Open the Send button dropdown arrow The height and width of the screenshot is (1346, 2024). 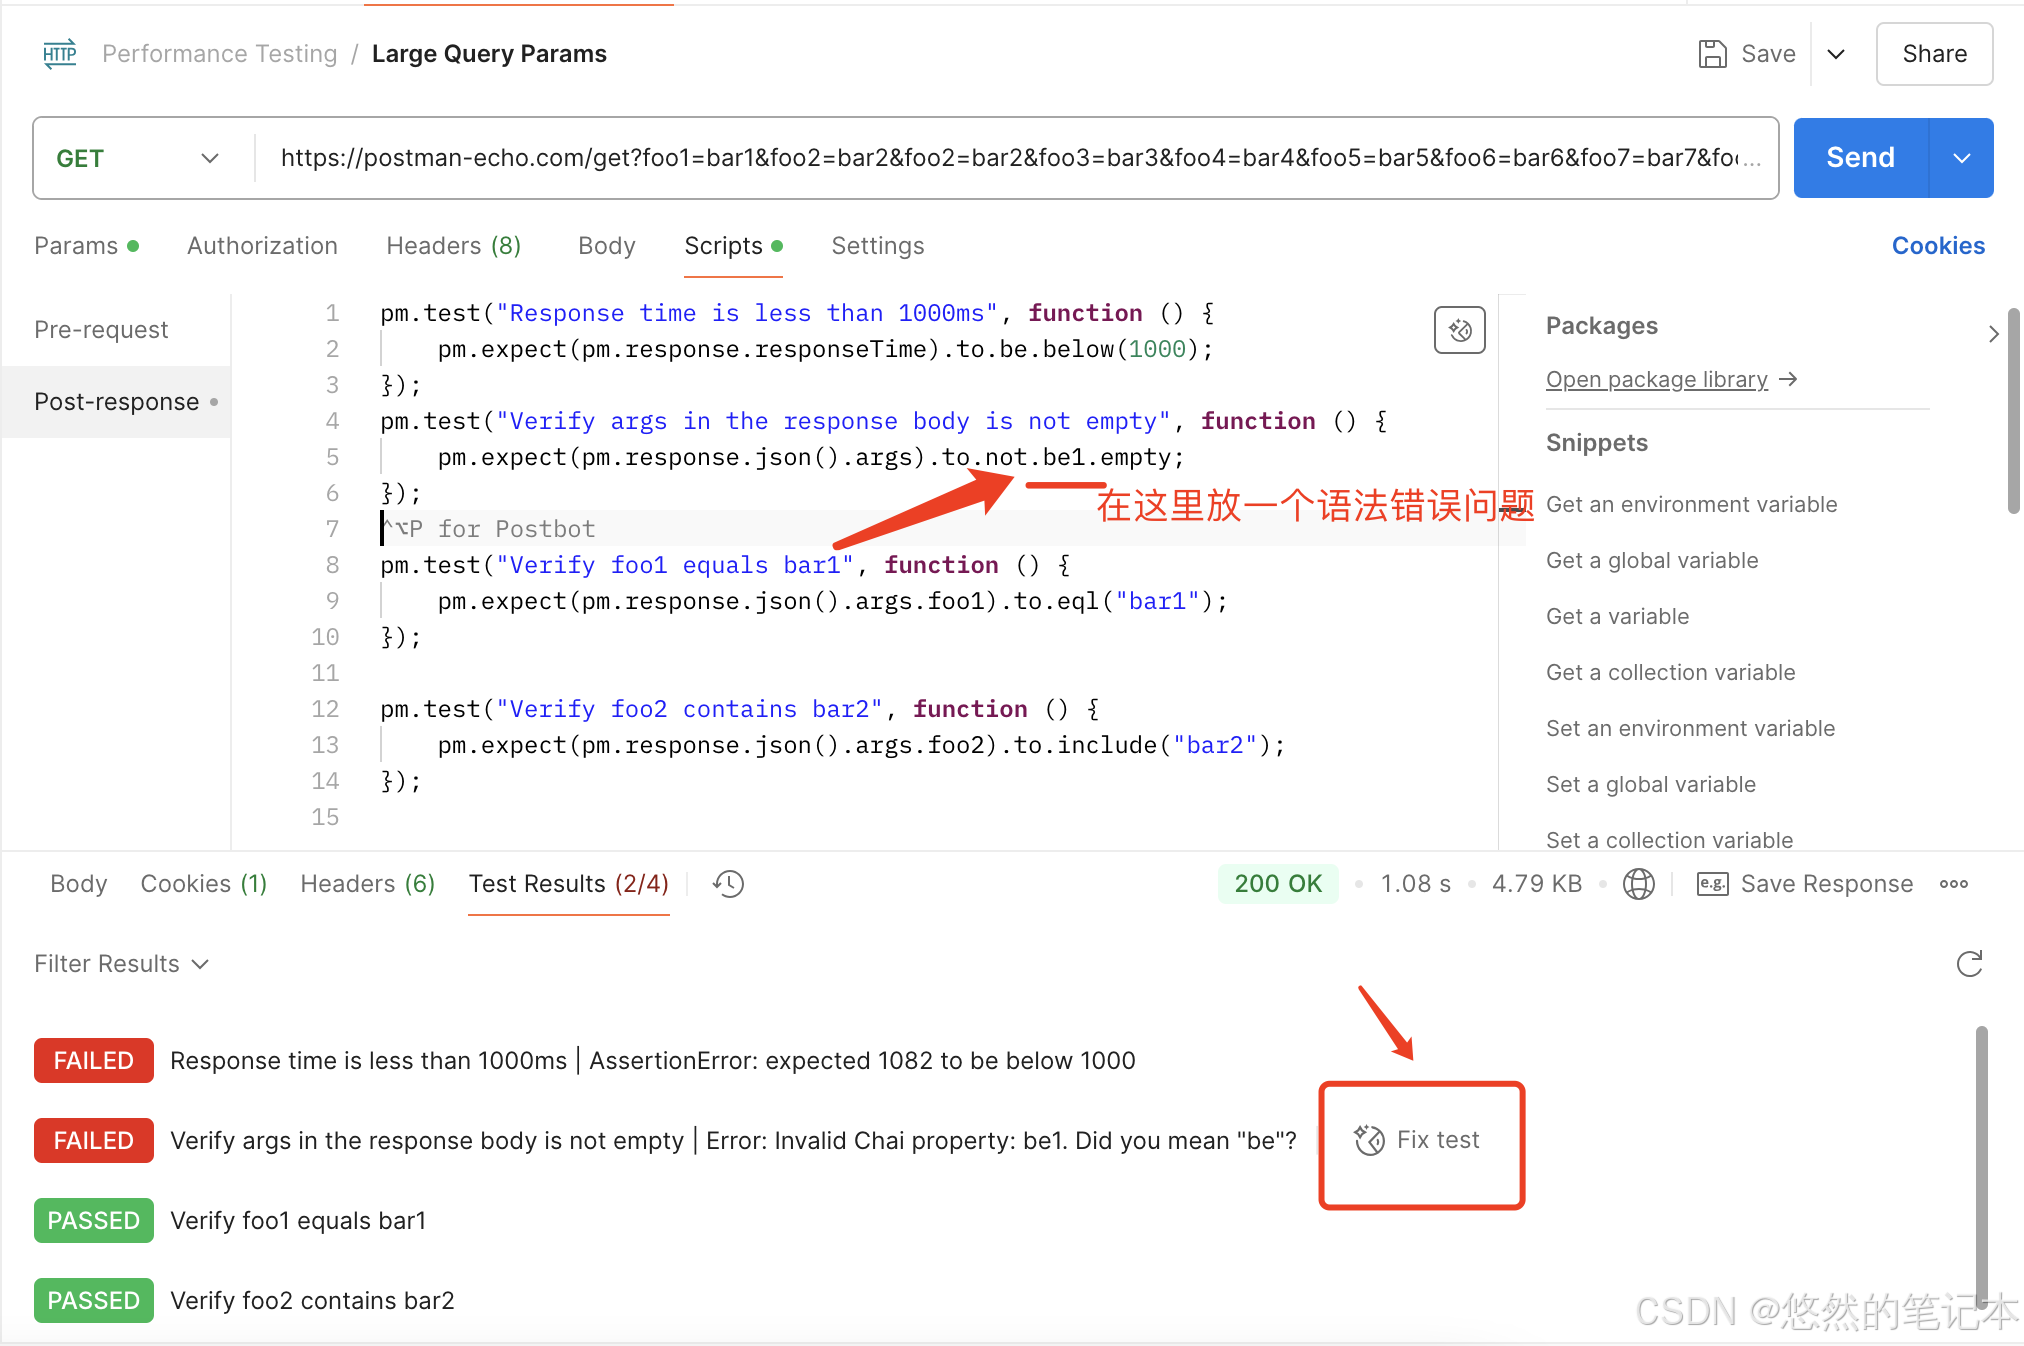[1961, 158]
